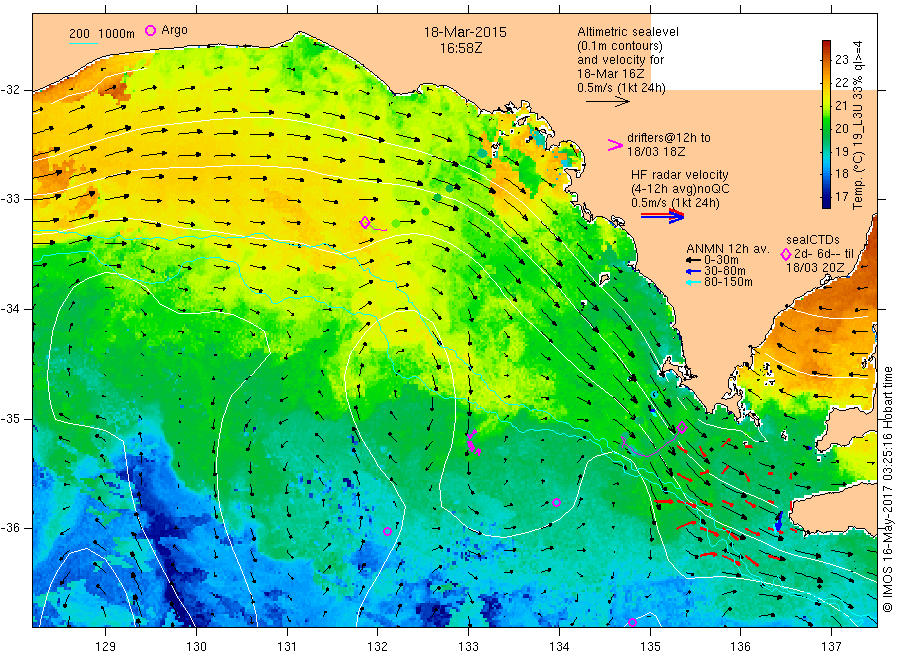
Task: Click the '137' longitude axis label
Action: (831, 647)
